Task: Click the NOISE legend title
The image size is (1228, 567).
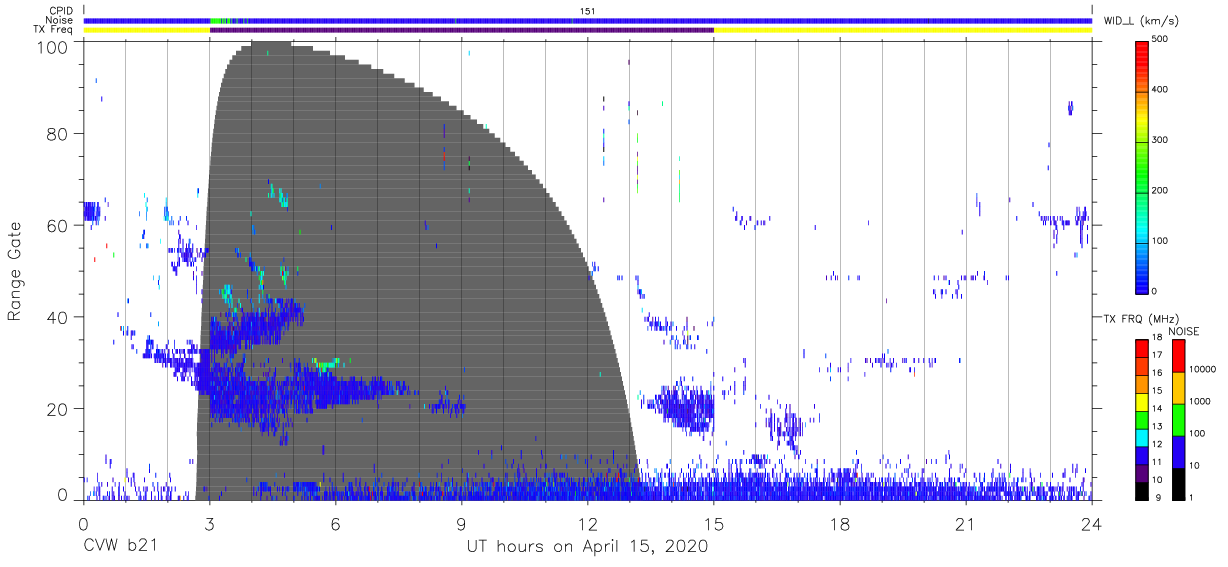Action: [1183, 331]
